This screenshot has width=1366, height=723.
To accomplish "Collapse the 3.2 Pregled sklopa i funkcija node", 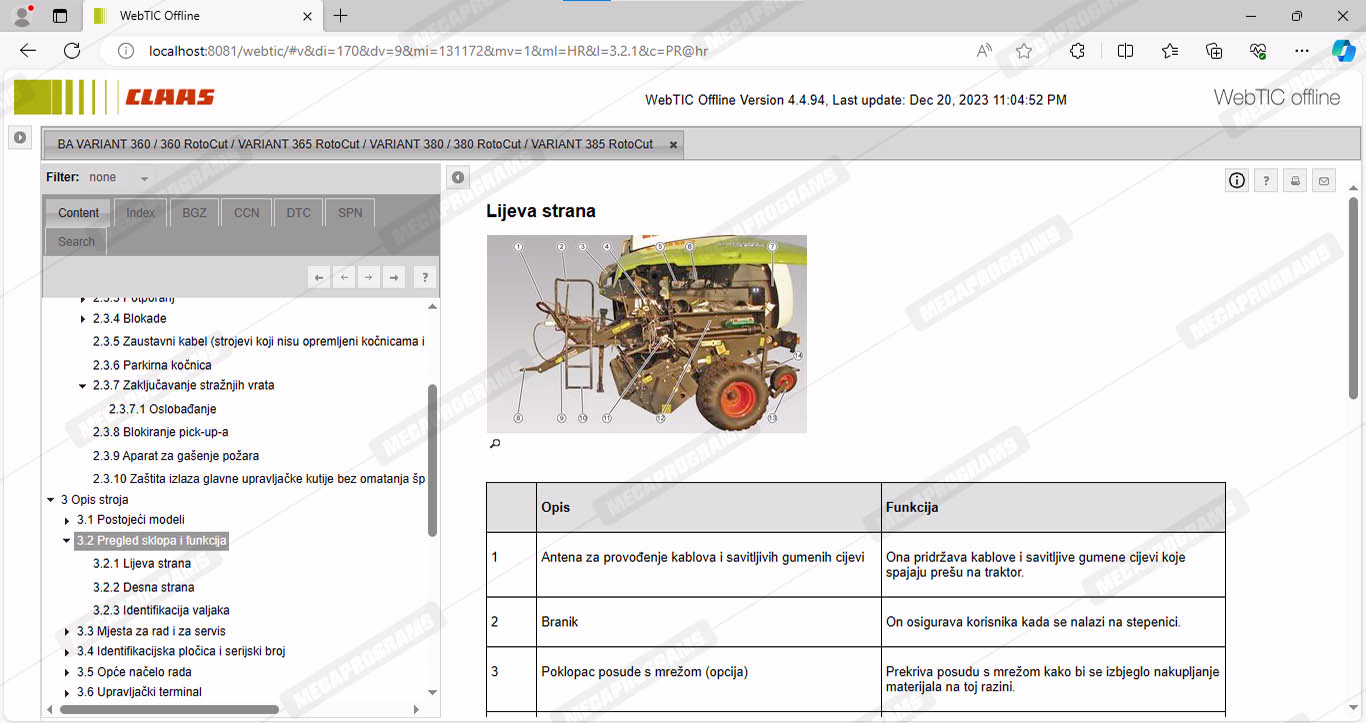I will point(67,541).
